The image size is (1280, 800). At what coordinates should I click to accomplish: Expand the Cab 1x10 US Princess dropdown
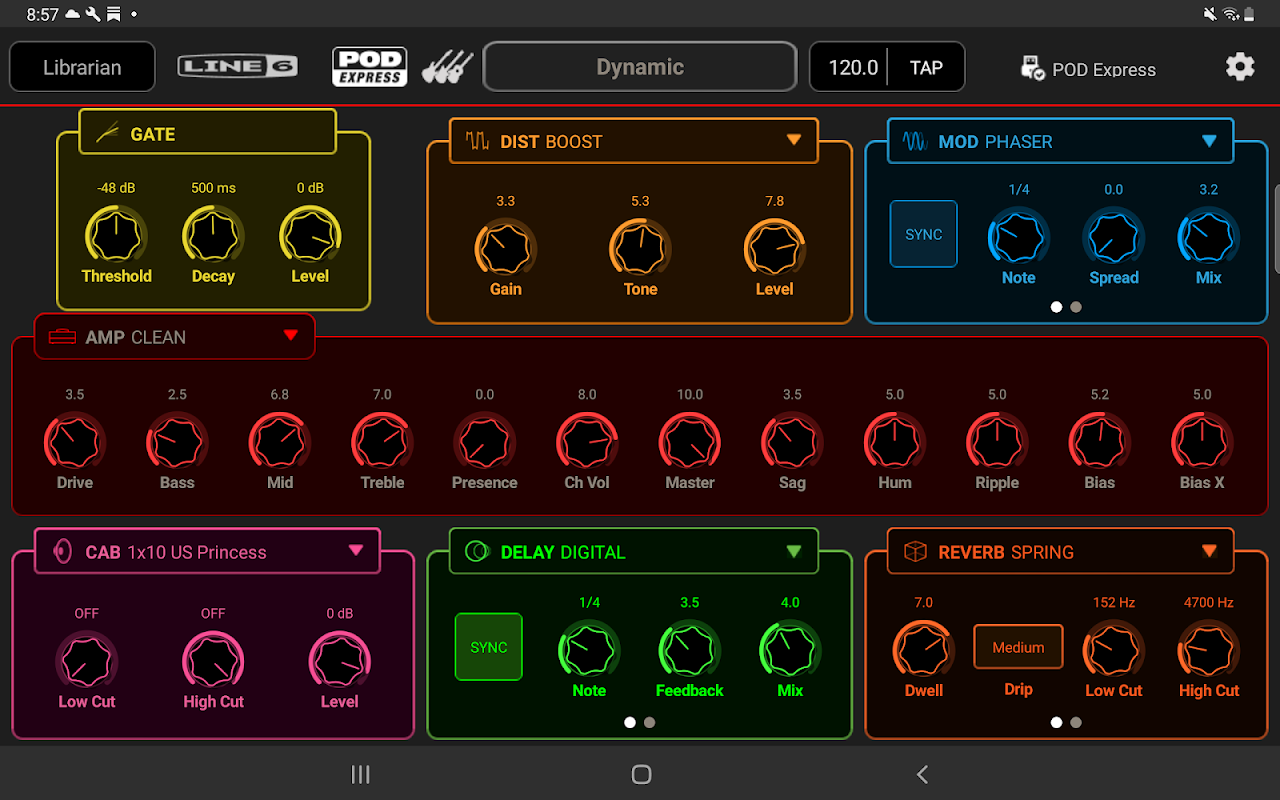click(x=356, y=550)
